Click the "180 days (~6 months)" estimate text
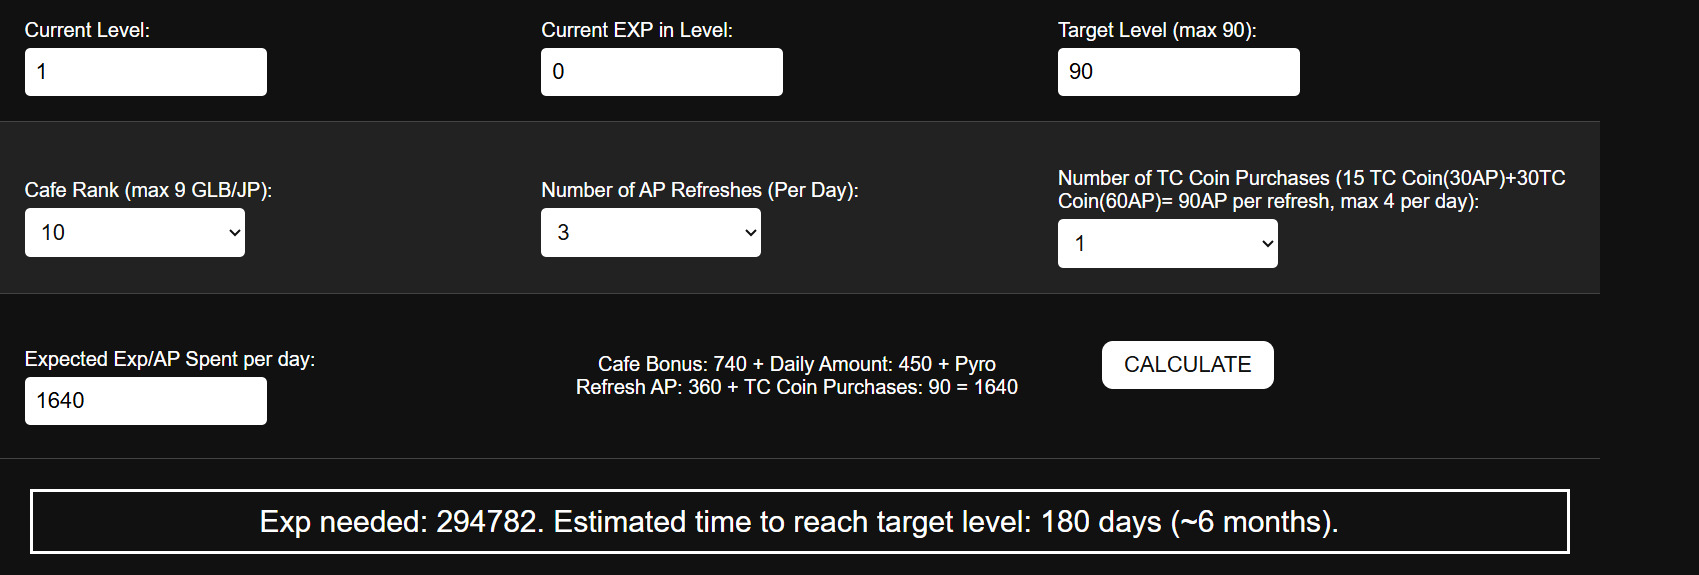This screenshot has height=575, width=1699. tap(1188, 522)
